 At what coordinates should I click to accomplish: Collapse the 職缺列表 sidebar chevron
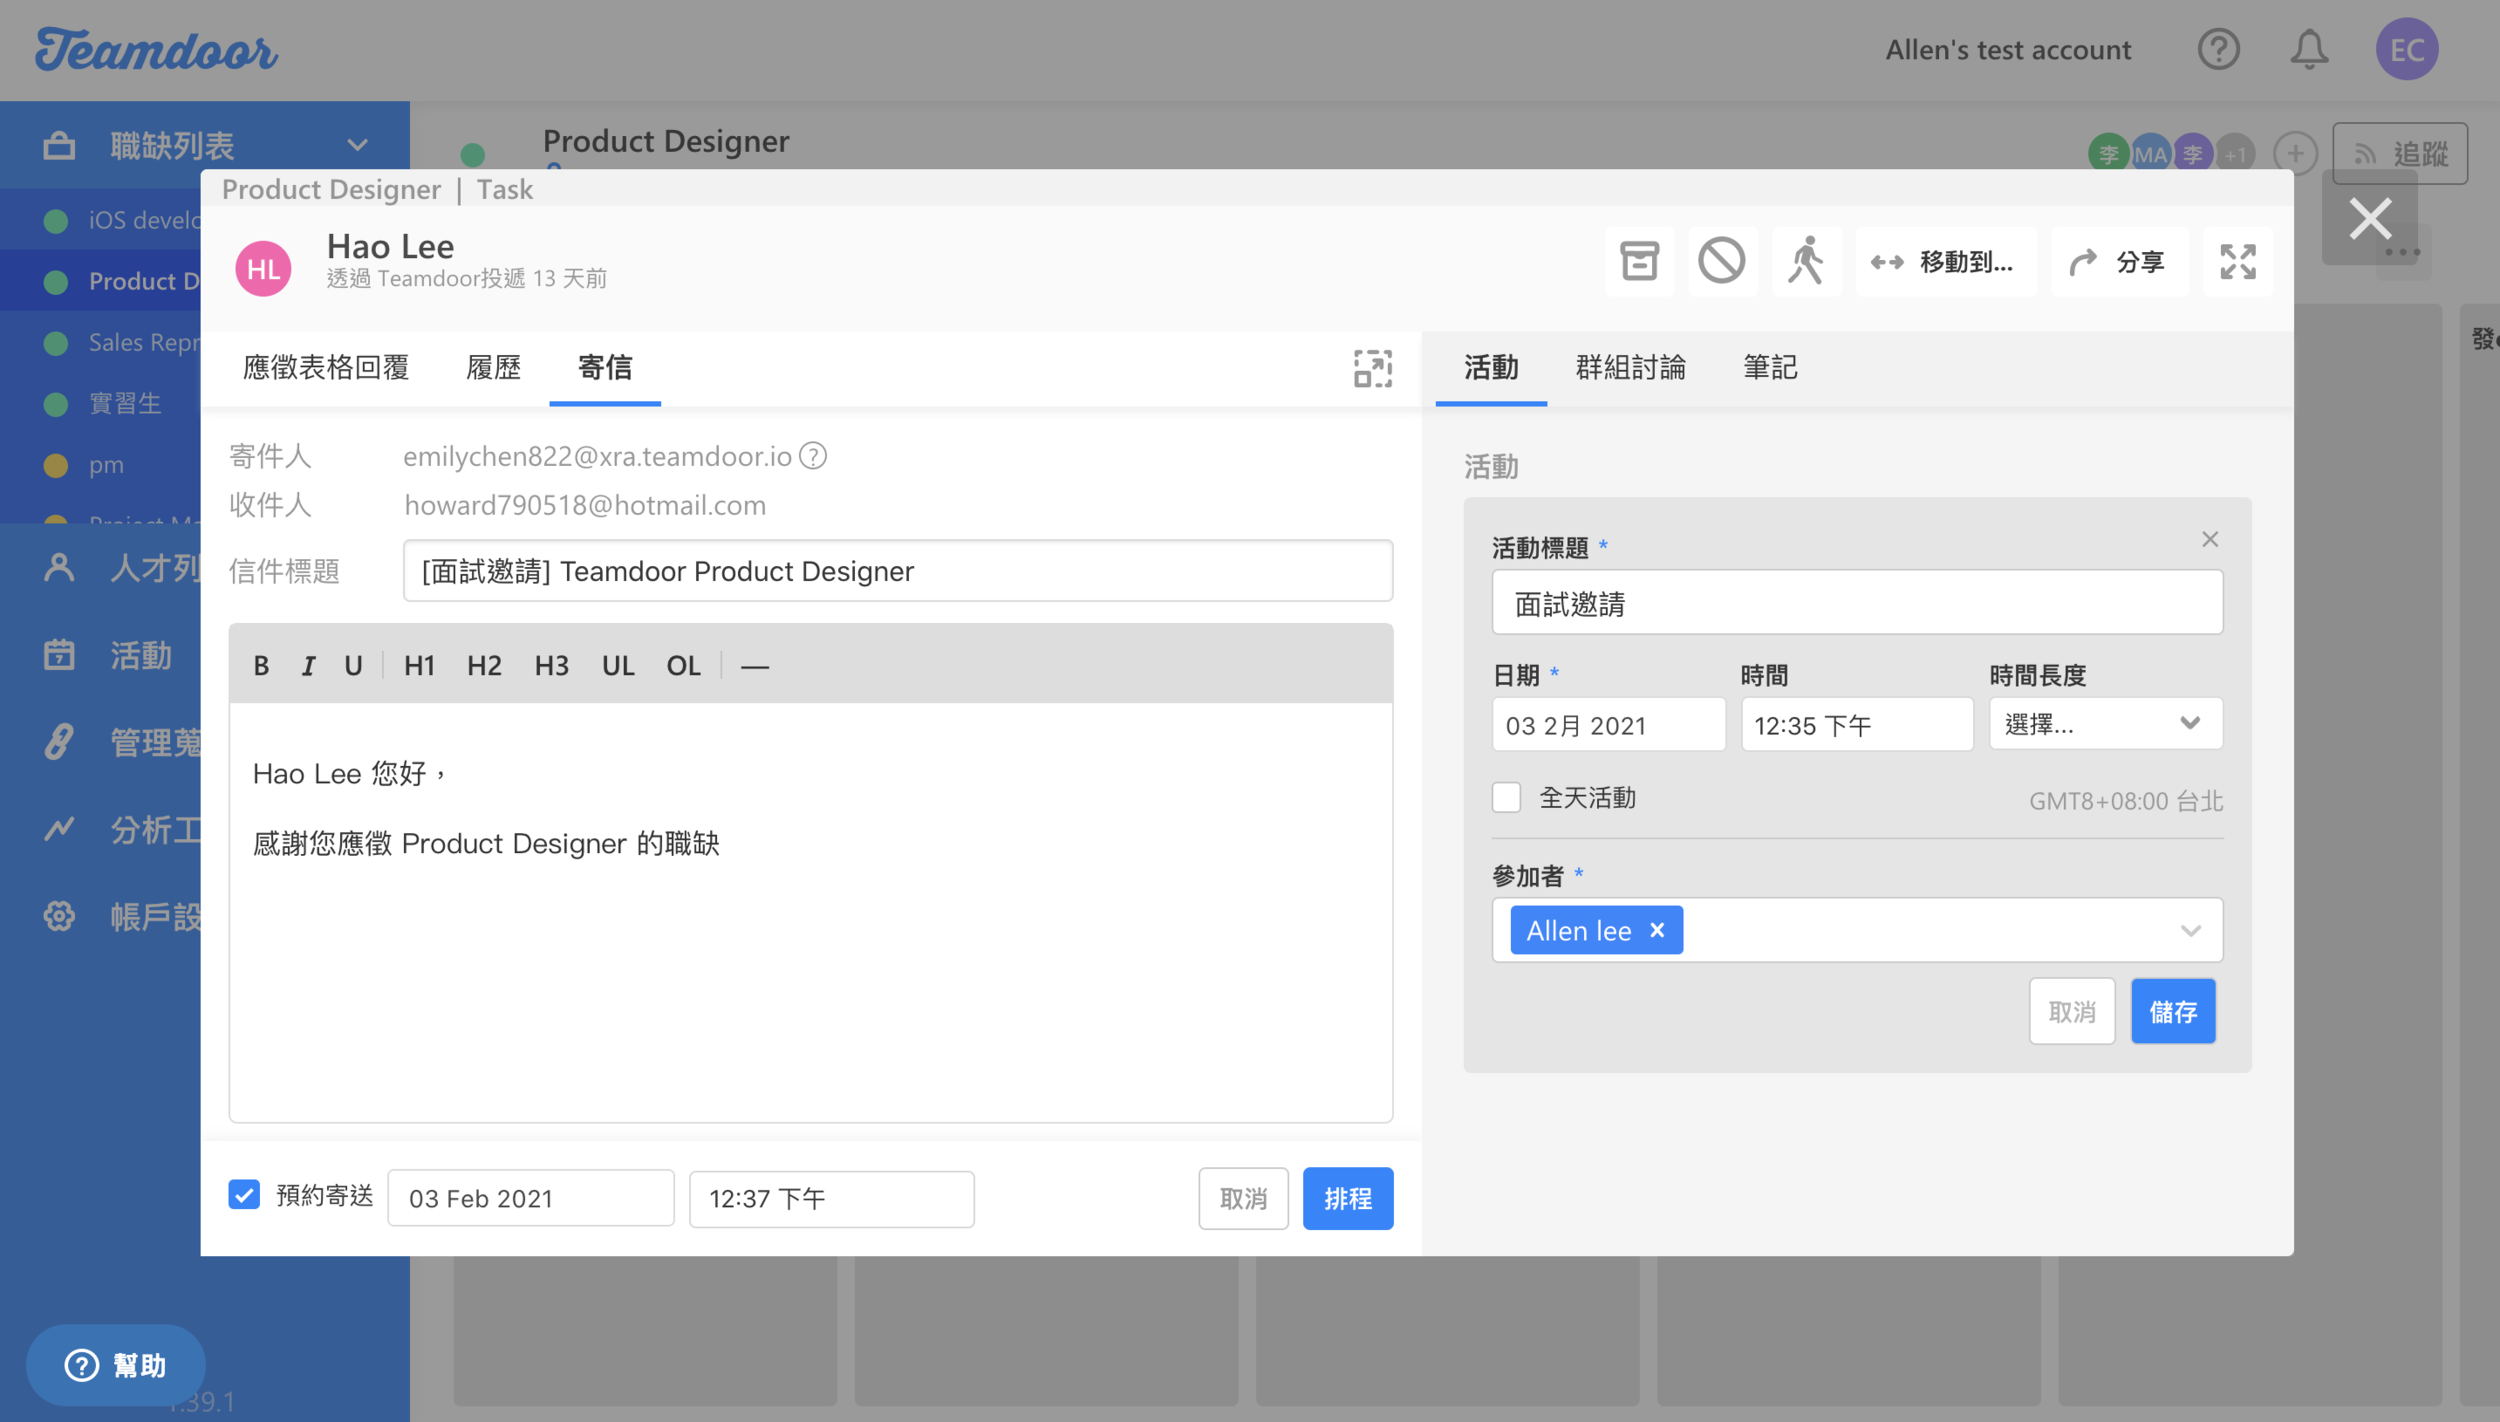357,145
